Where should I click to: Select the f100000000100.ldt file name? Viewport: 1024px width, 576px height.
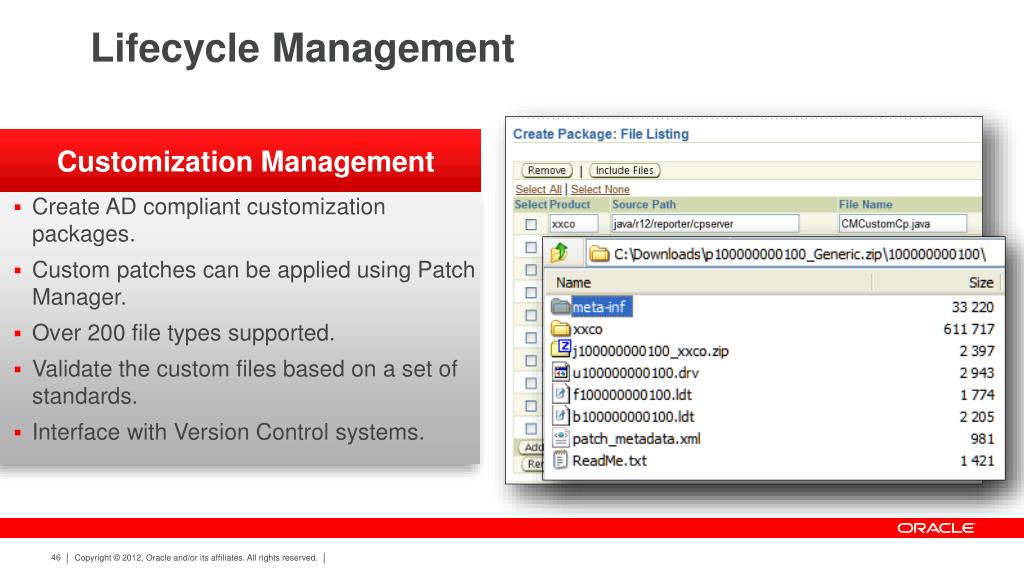coord(632,394)
